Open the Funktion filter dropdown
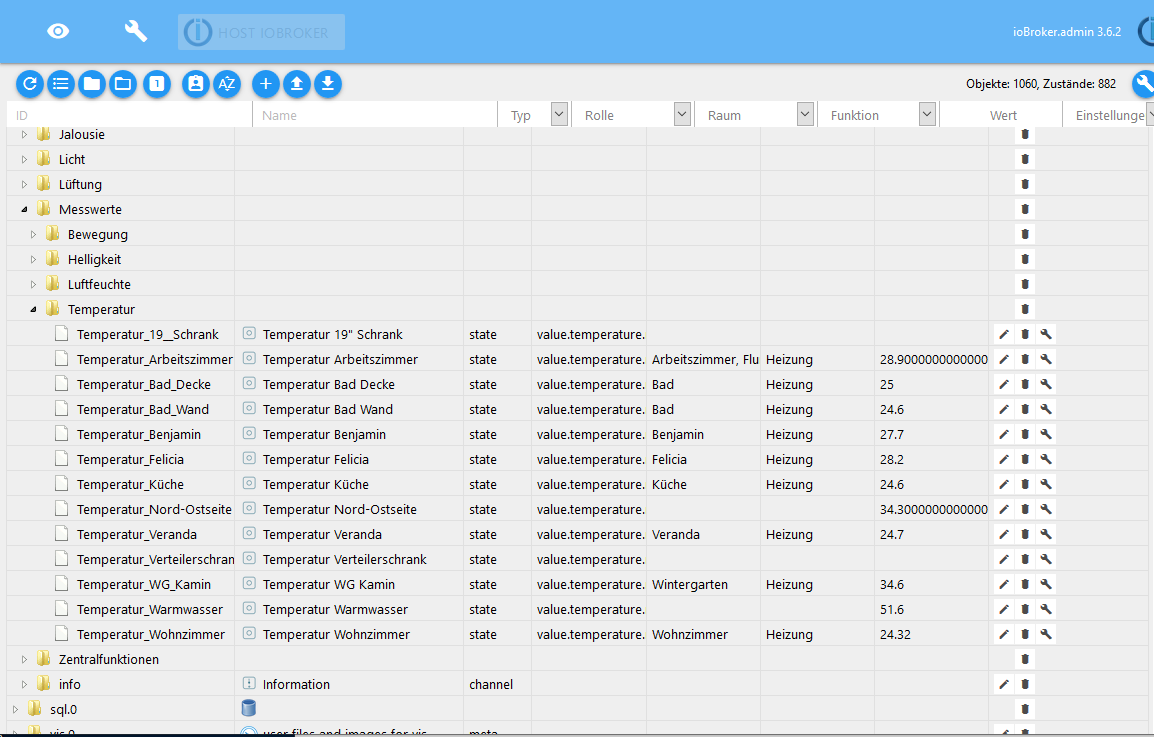 [x=927, y=114]
